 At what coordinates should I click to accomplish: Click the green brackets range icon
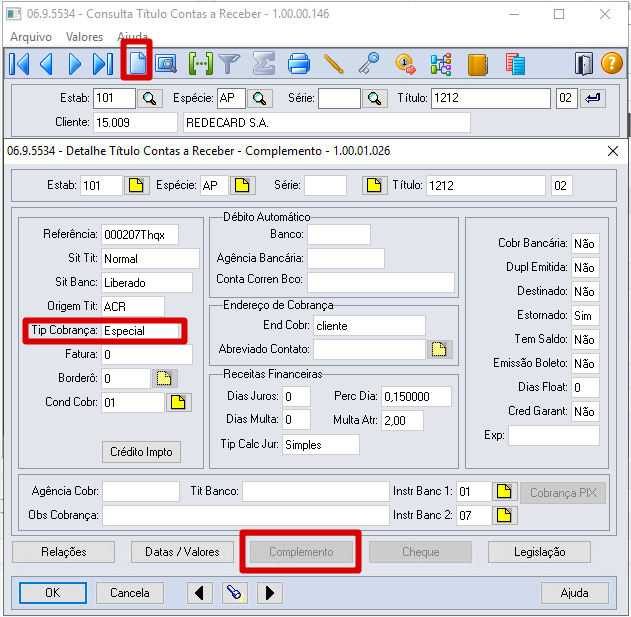pos(200,64)
